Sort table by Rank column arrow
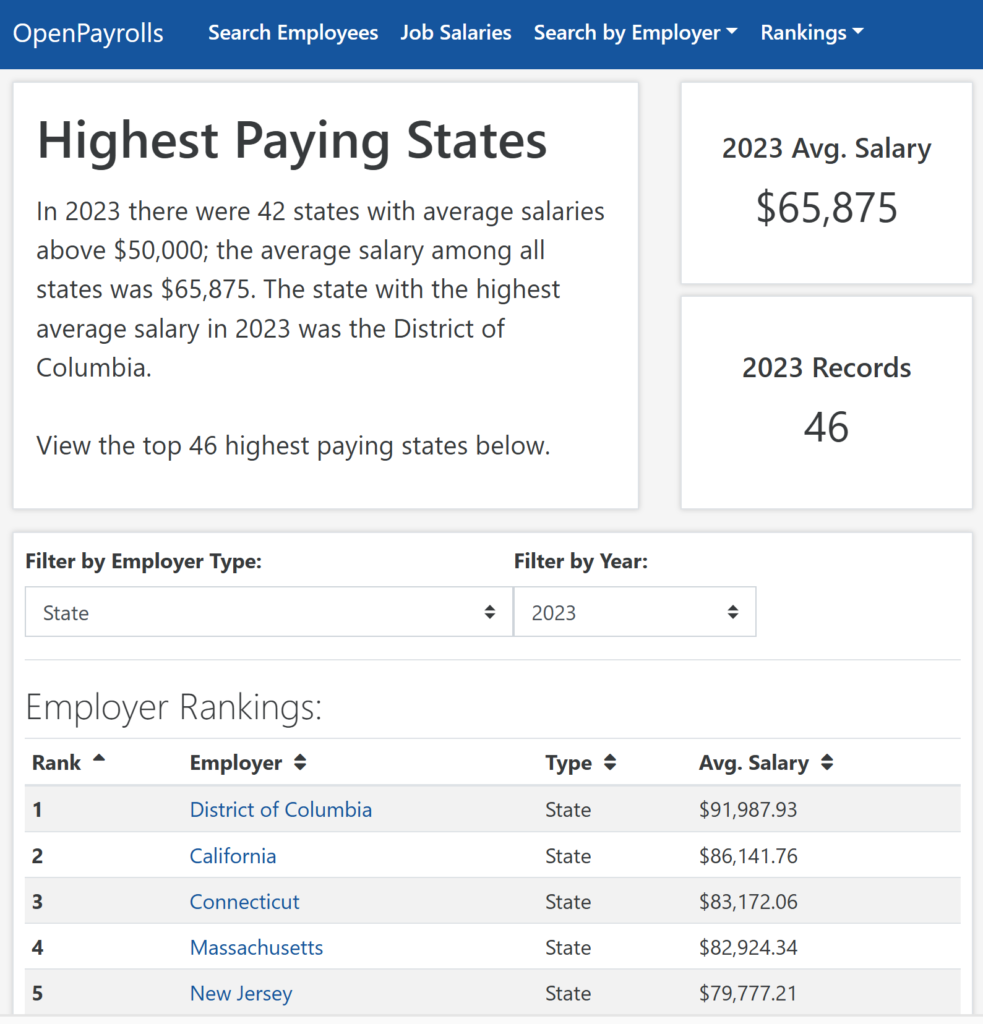This screenshot has height=1024, width=983. click(98, 759)
